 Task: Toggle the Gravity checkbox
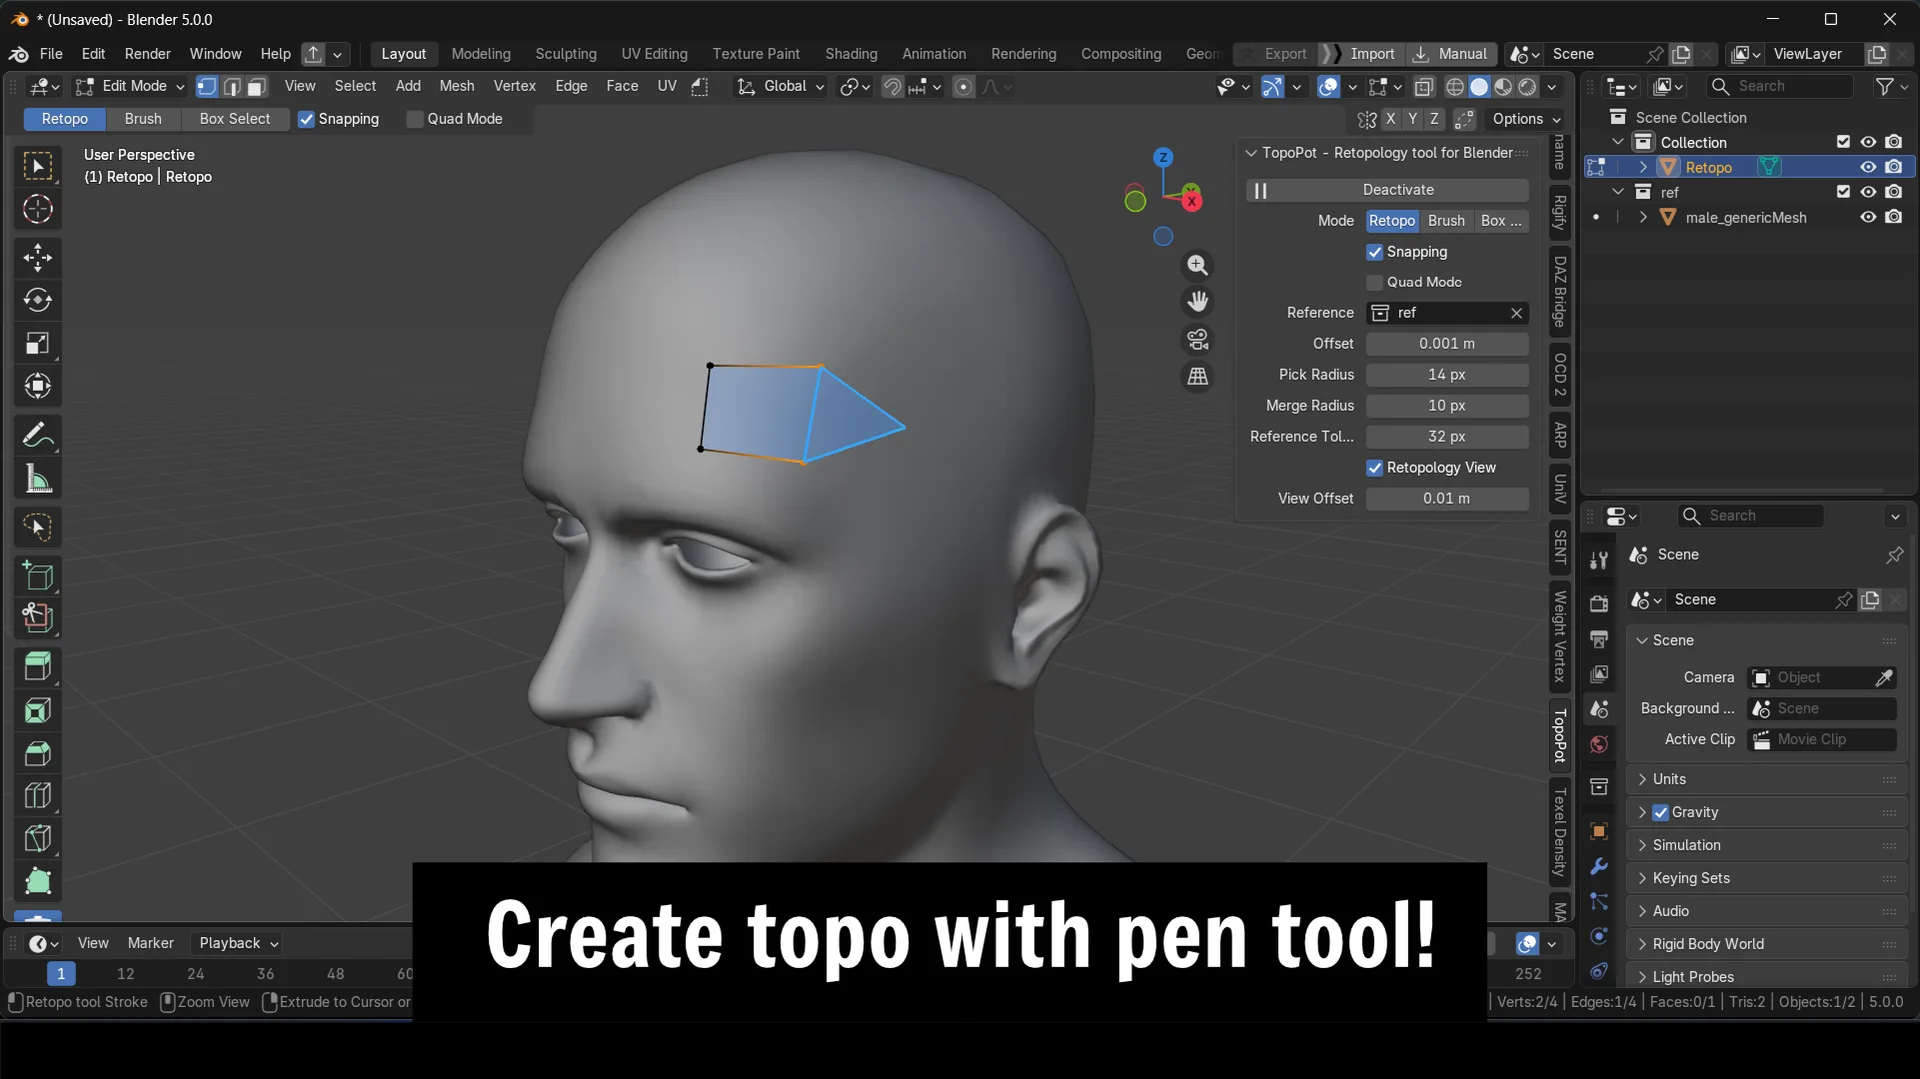[1661, 812]
